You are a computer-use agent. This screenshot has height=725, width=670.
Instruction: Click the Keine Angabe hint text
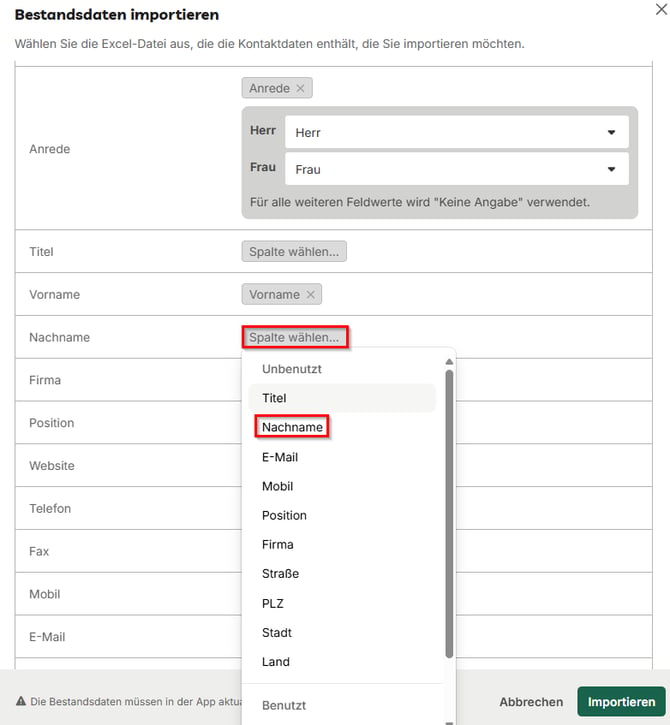coord(420,202)
